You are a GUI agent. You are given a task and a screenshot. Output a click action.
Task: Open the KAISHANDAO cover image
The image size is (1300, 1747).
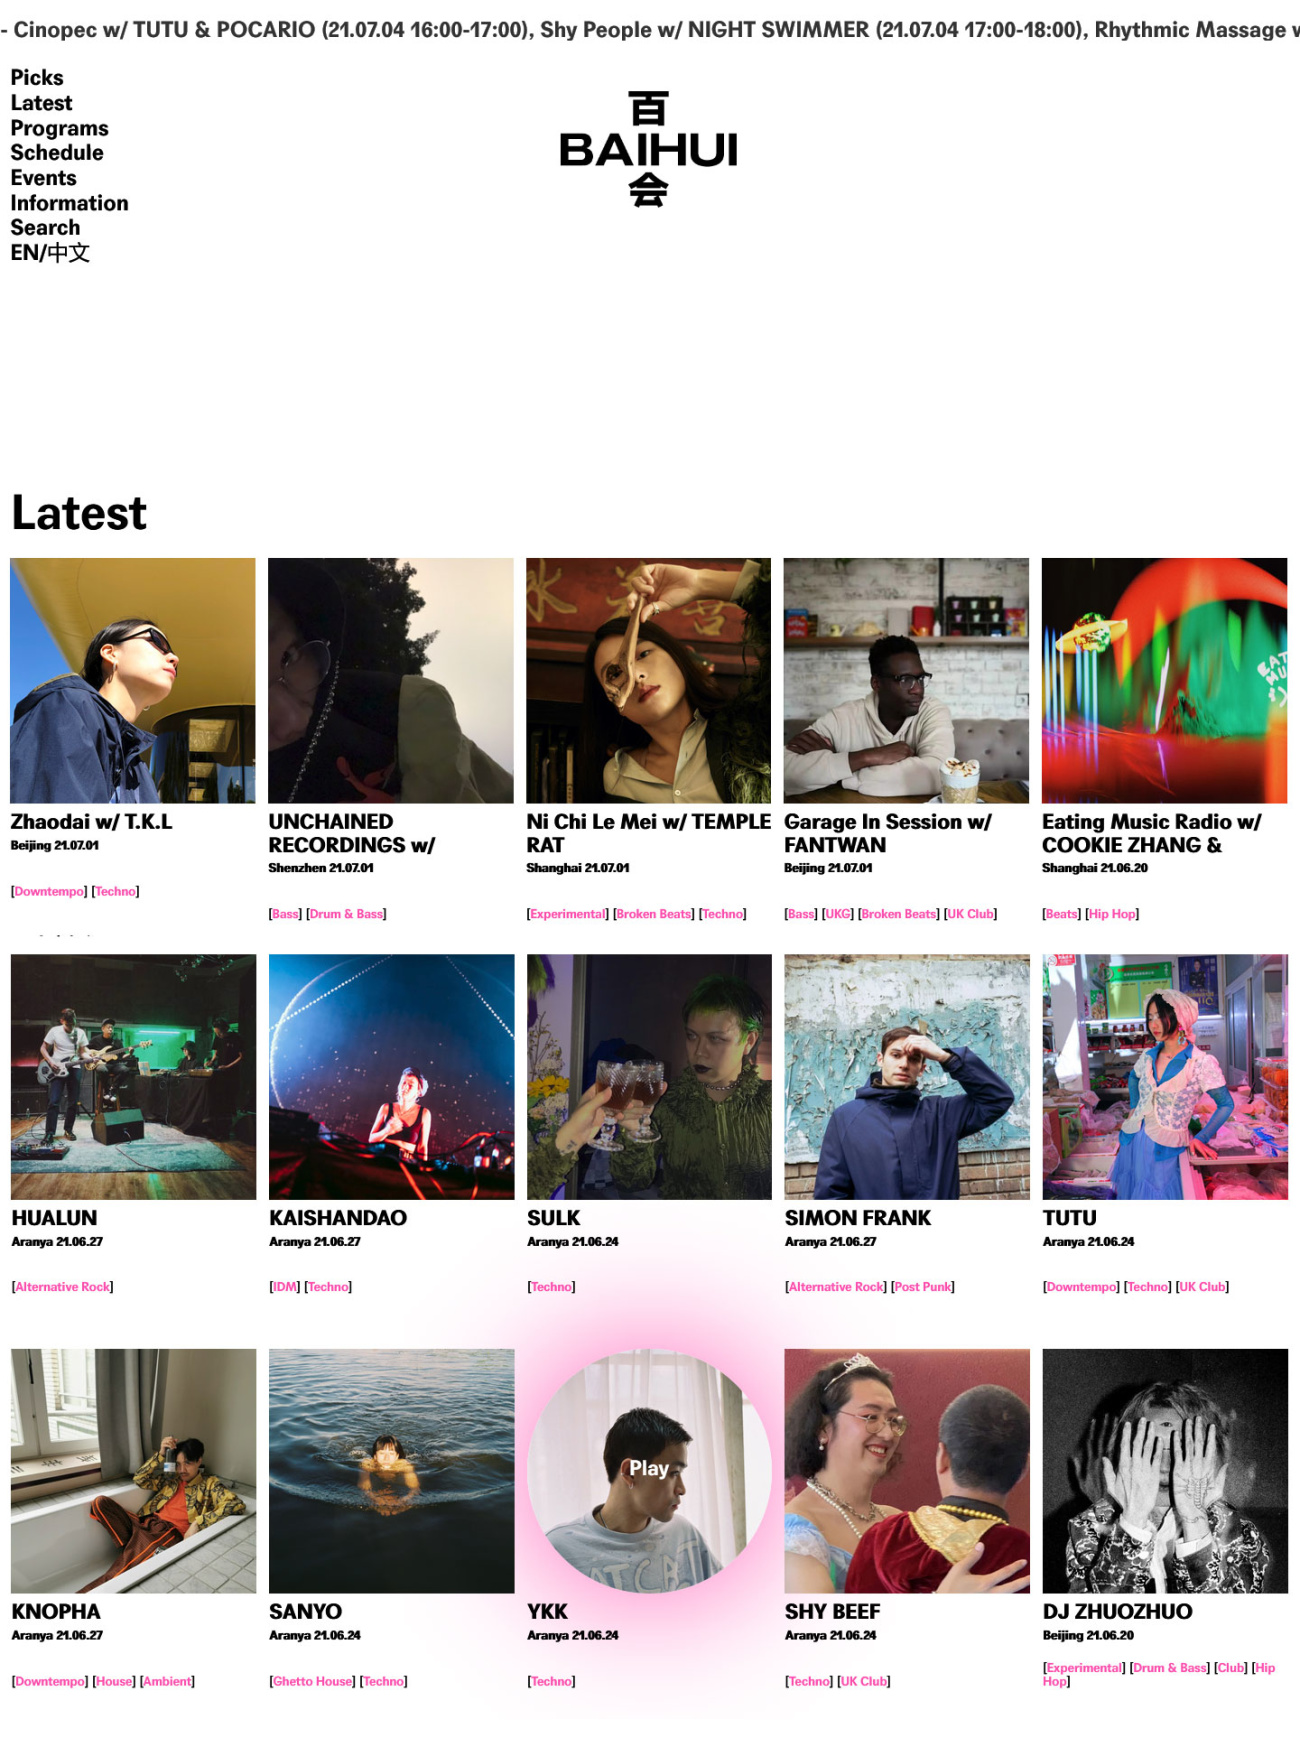pos(391,1076)
